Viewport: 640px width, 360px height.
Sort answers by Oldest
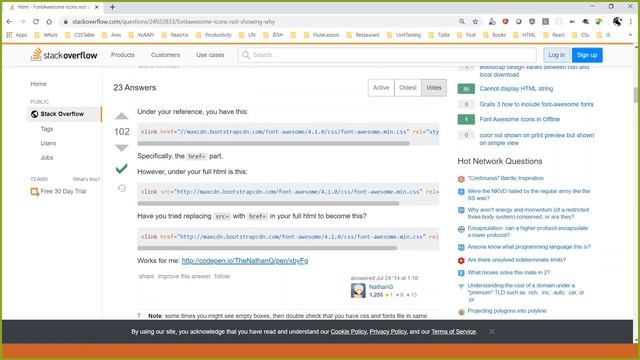408,88
